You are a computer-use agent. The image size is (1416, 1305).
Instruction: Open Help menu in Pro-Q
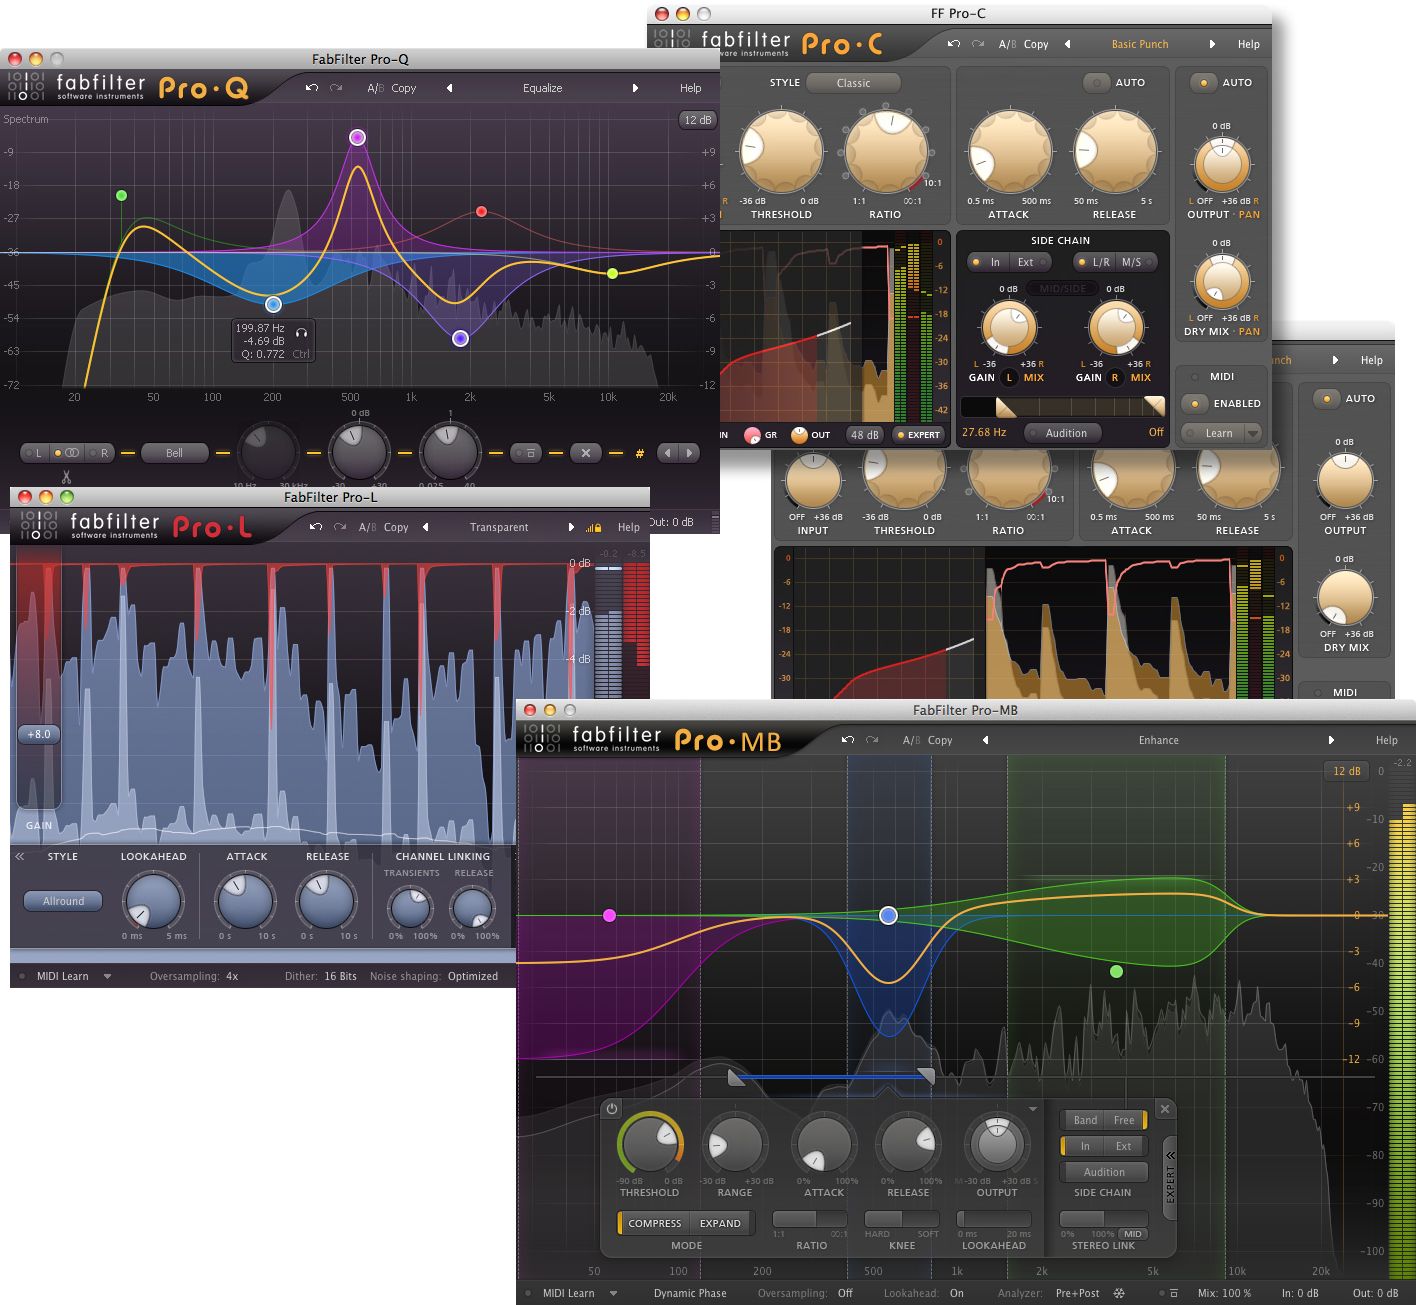coord(690,88)
